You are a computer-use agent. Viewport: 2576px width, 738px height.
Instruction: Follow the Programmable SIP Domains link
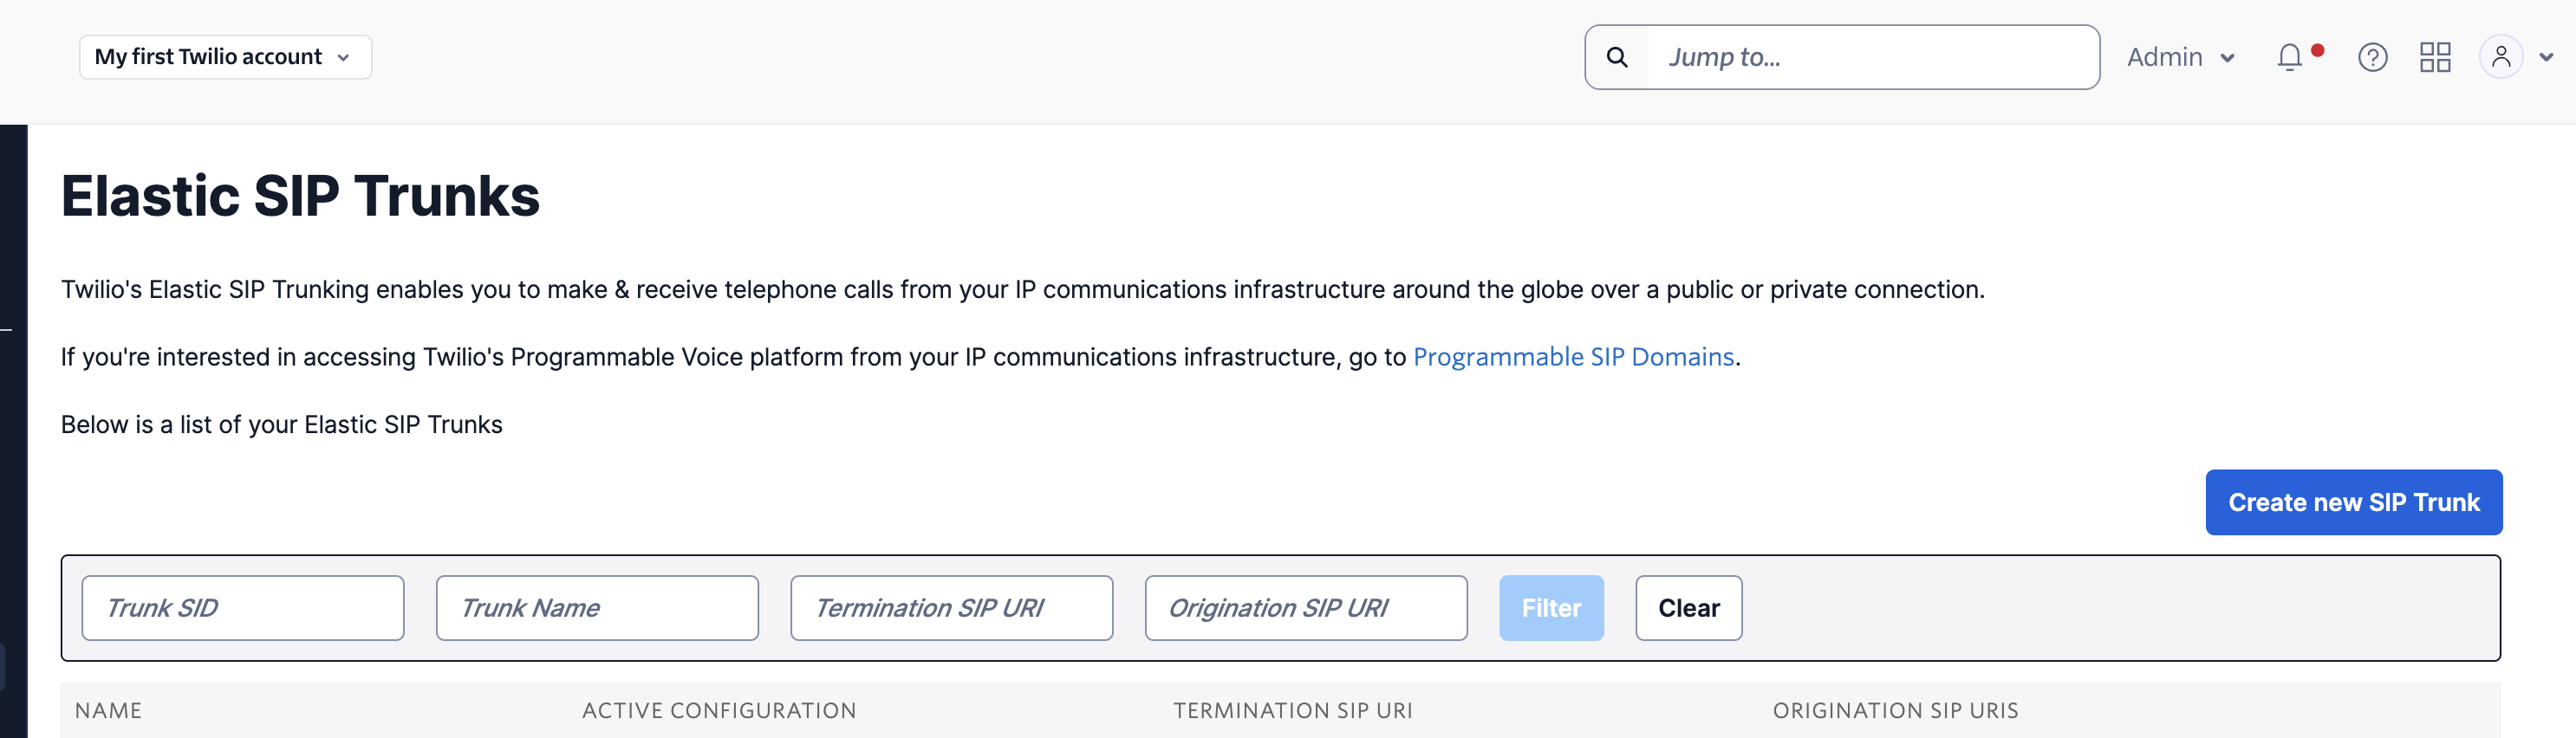pyautogui.click(x=1573, y=356)
